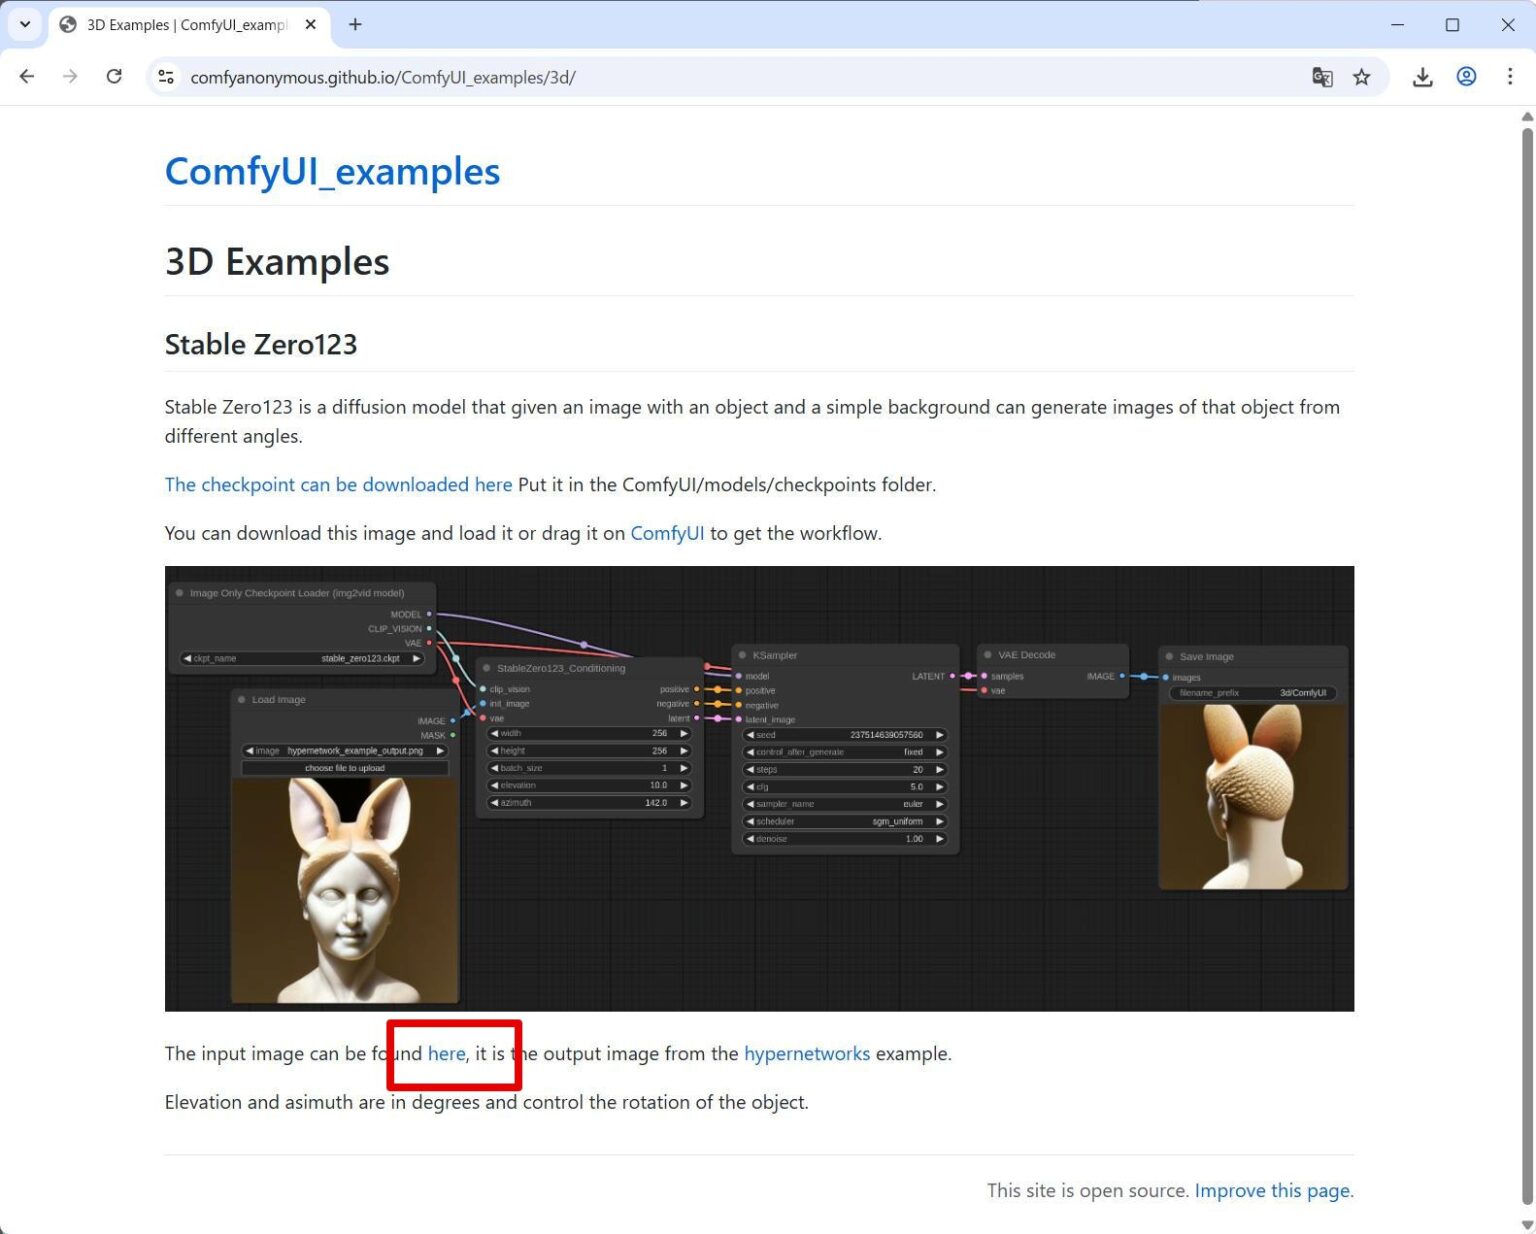Click the left arrow on the scheduler widget
Viewport: 1536px width, 1234px height.
[750, 821]
